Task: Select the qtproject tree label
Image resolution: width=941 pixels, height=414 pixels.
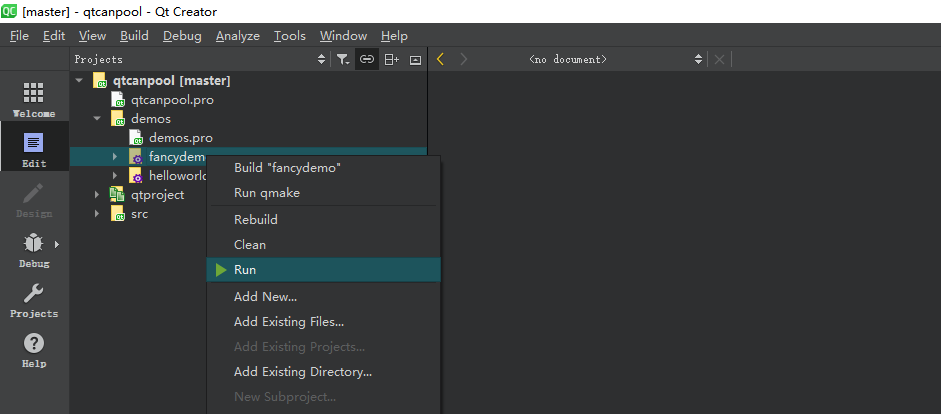Action: [158, 195]
